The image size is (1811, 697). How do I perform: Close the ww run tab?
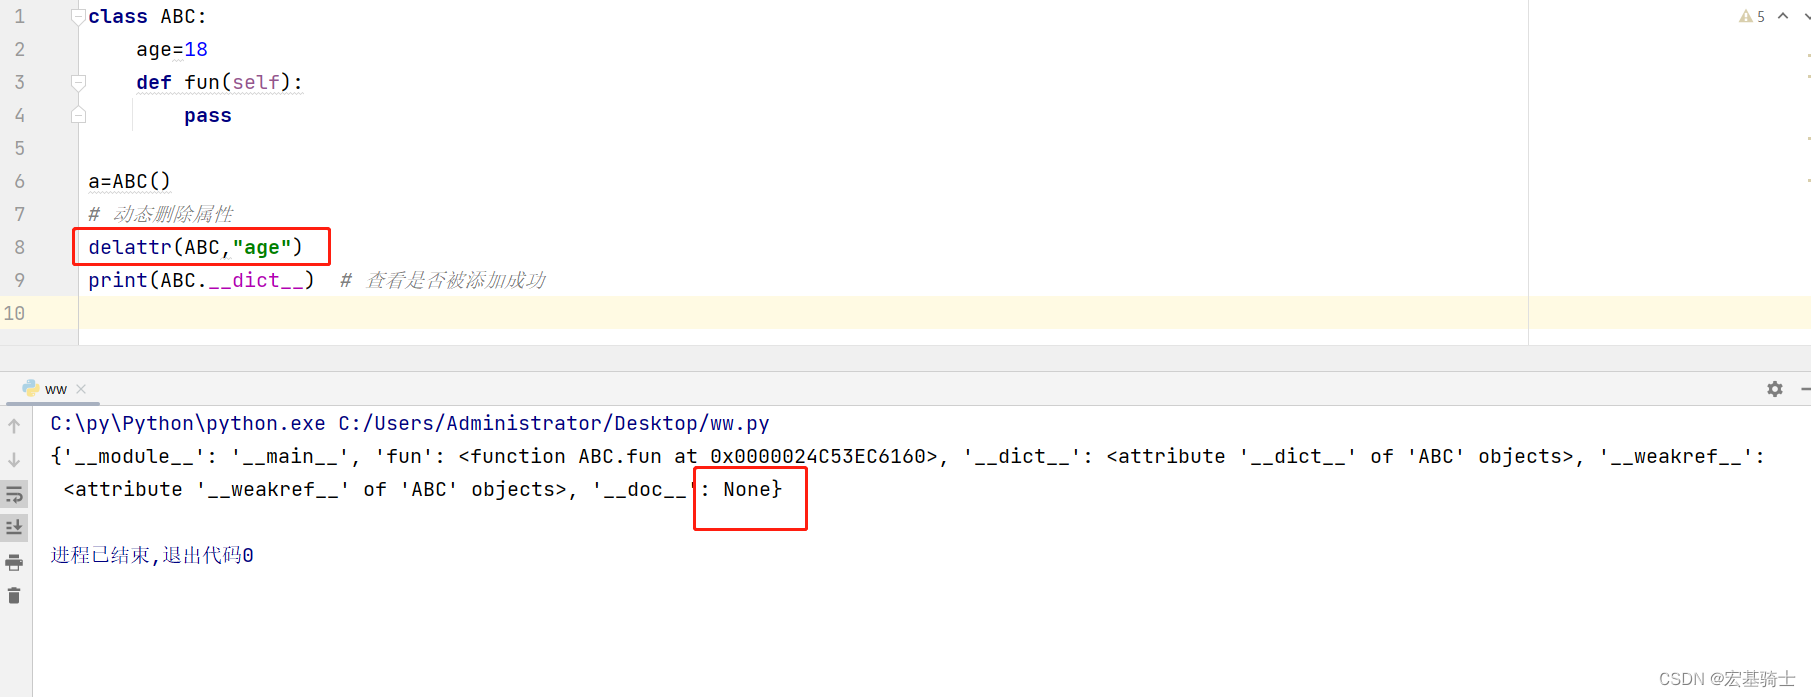[81, 389]
